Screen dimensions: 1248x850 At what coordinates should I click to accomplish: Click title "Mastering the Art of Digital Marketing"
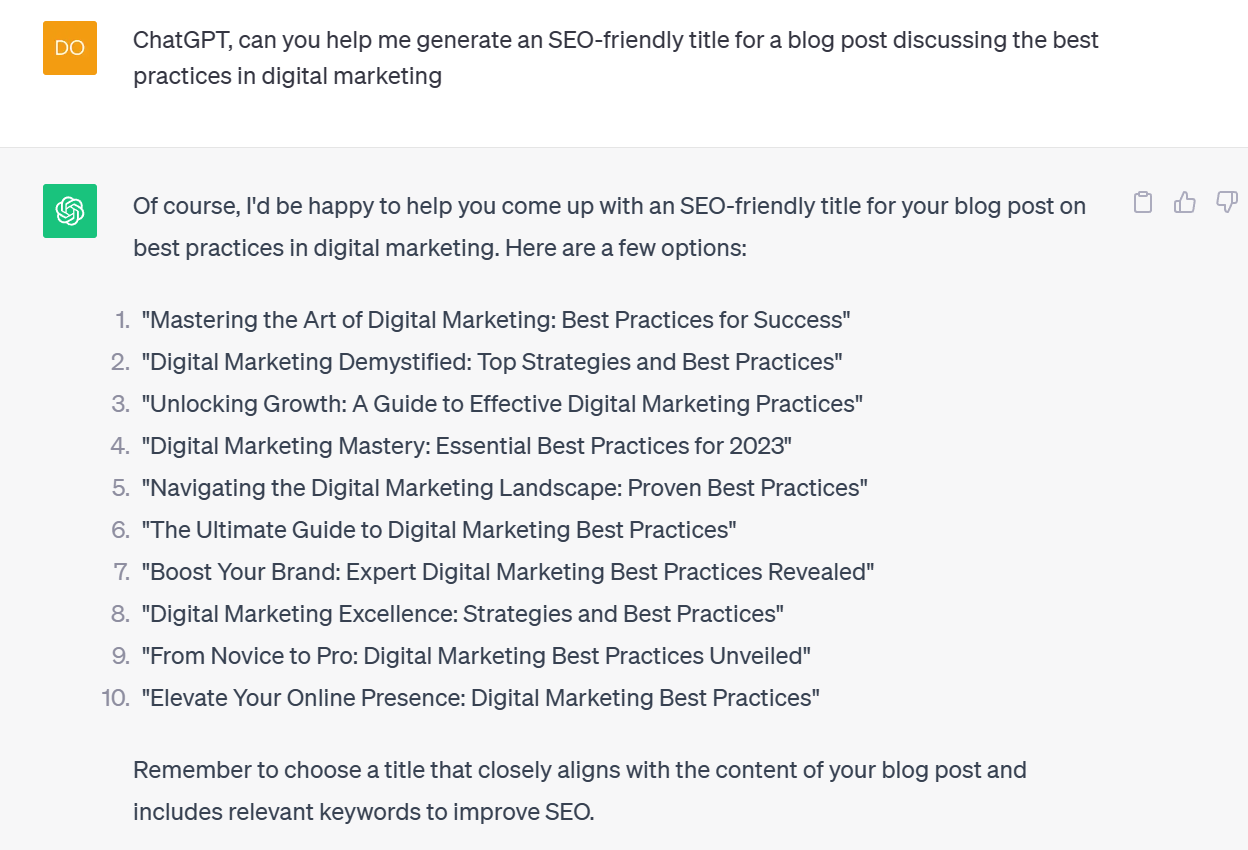(x=496, y=320)
